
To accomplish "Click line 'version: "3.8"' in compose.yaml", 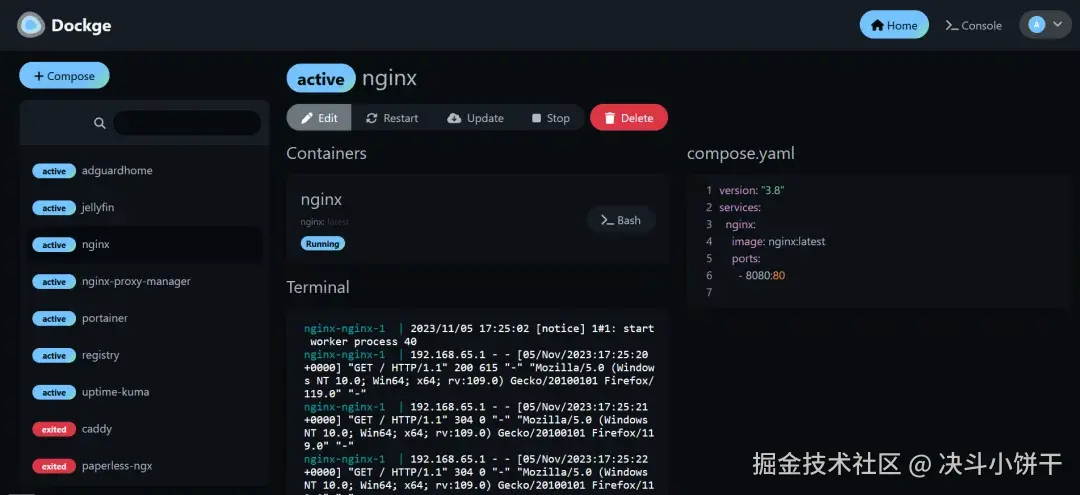I will coord(751,190).
